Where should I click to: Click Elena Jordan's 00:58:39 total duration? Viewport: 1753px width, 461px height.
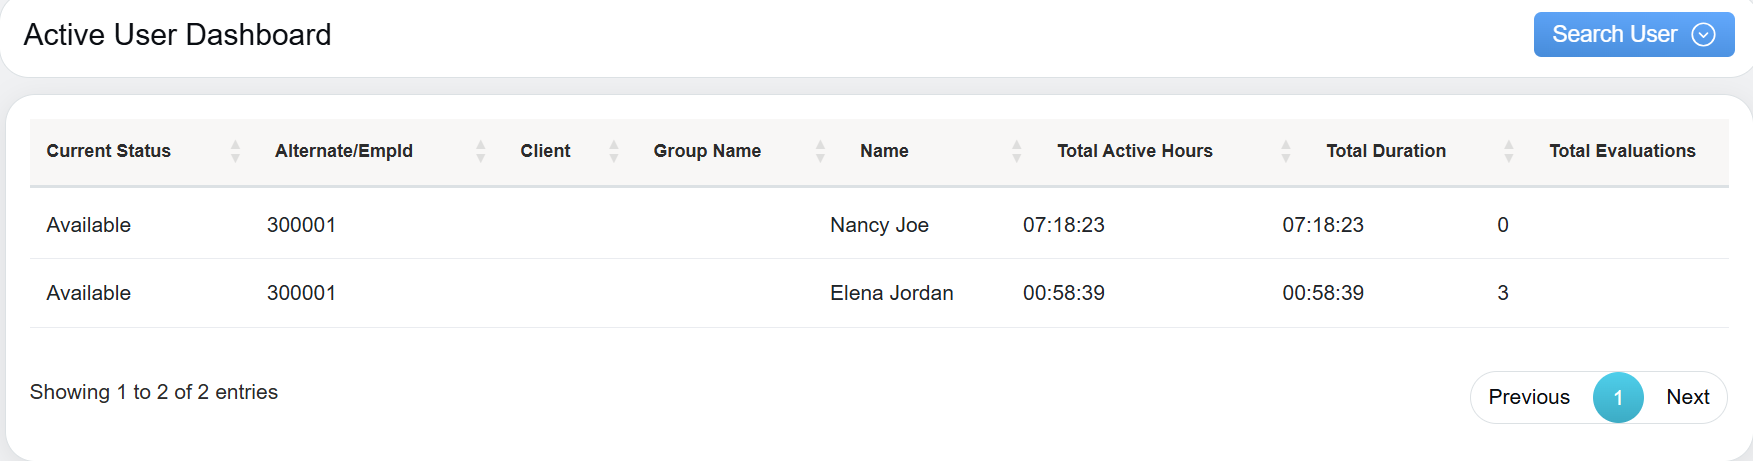click(x=1323, y=293)
